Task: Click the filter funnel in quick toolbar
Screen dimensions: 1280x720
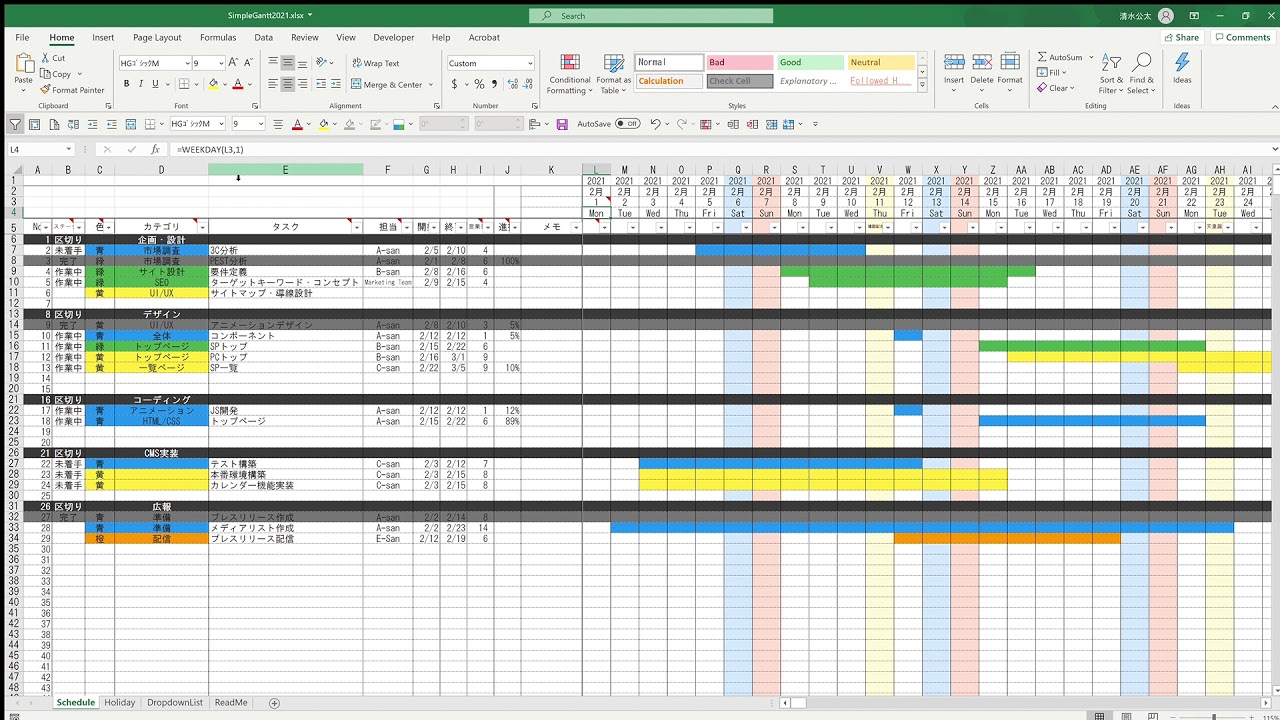Action: coord(15,124)
